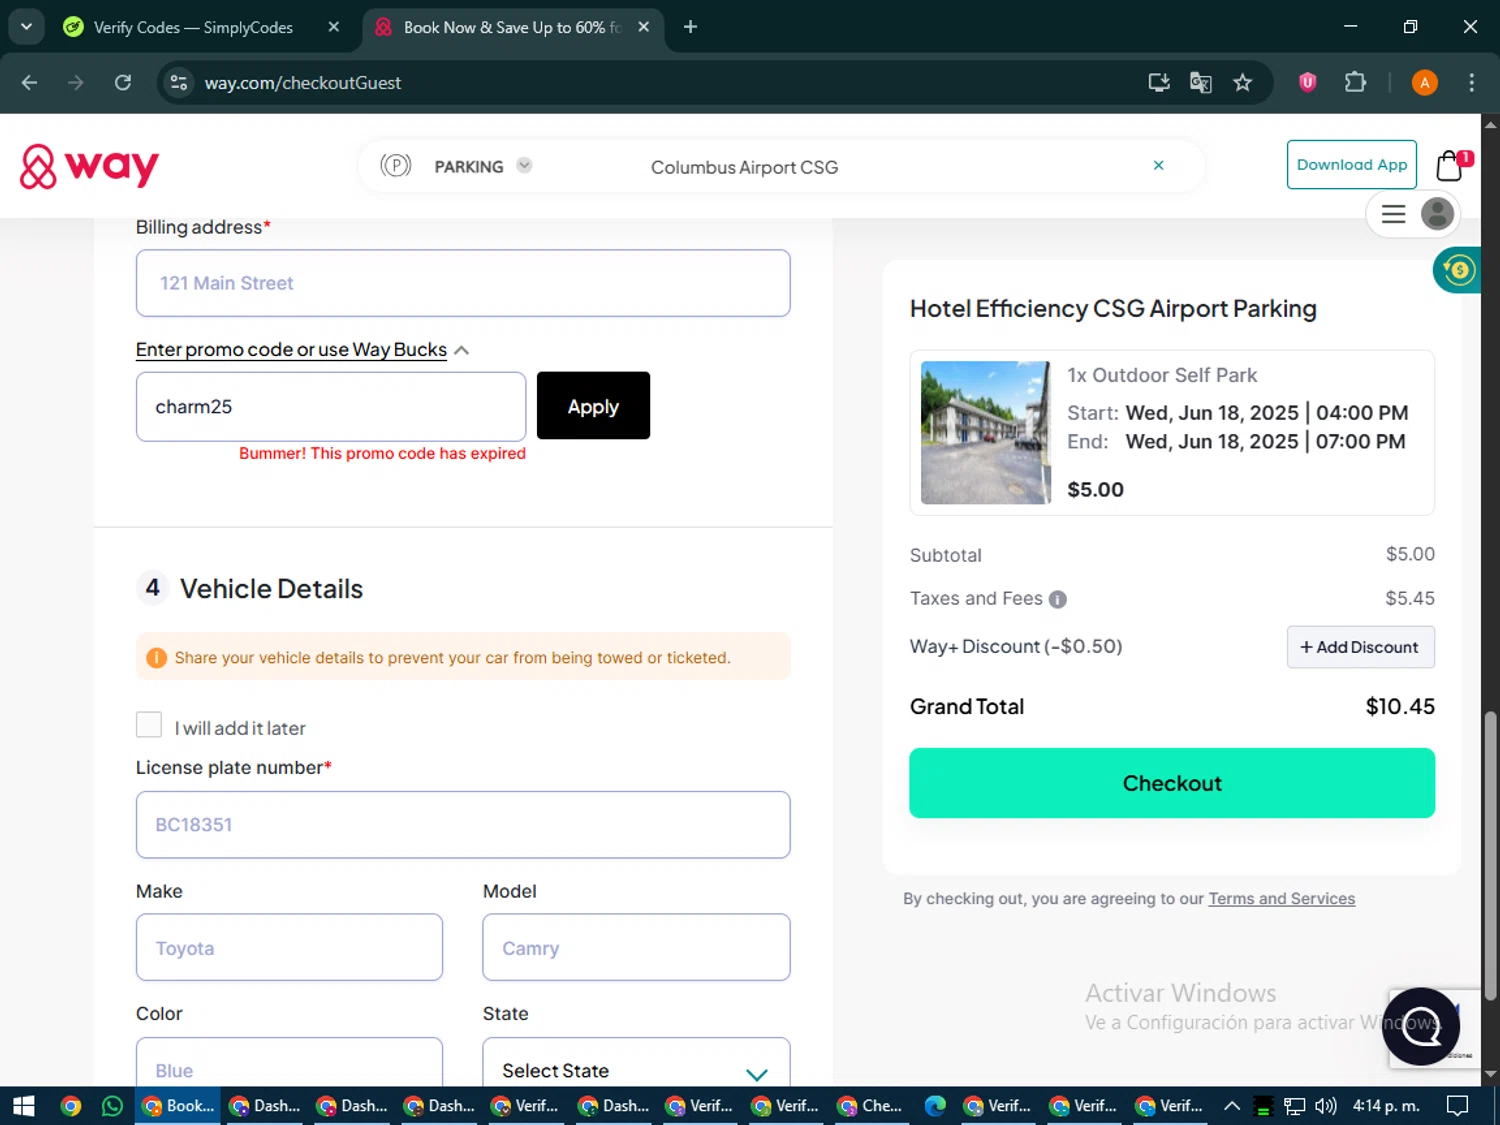Screen dimensions: 1500x1125
Task: Reload the current page
Action: pos(123,82)
